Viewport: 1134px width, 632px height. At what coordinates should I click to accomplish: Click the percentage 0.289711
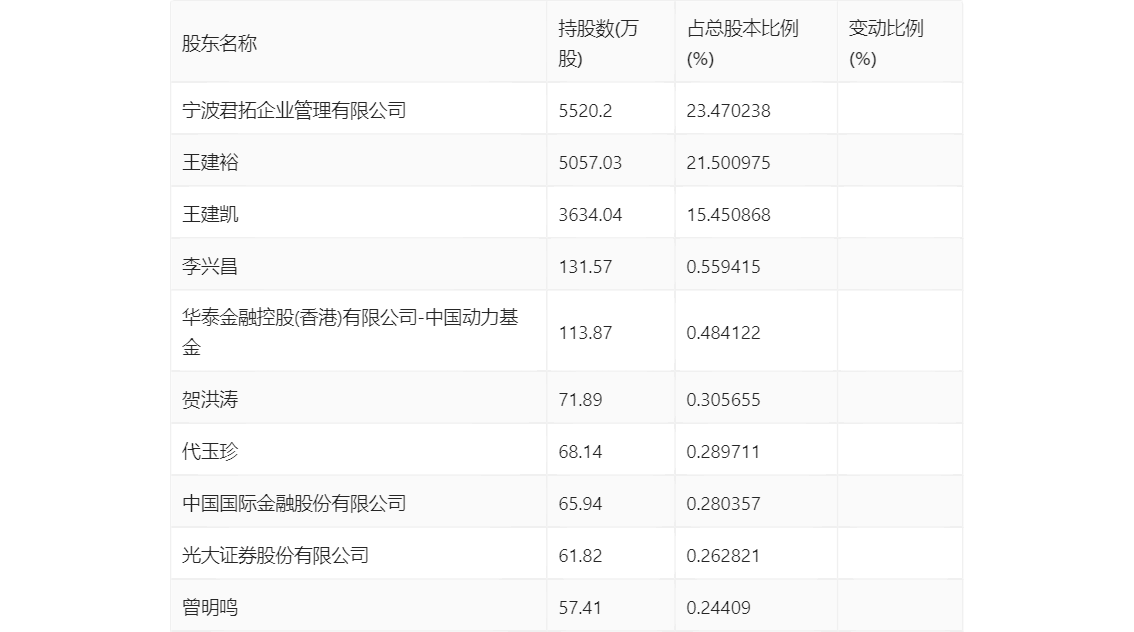[x=723, y=452]
